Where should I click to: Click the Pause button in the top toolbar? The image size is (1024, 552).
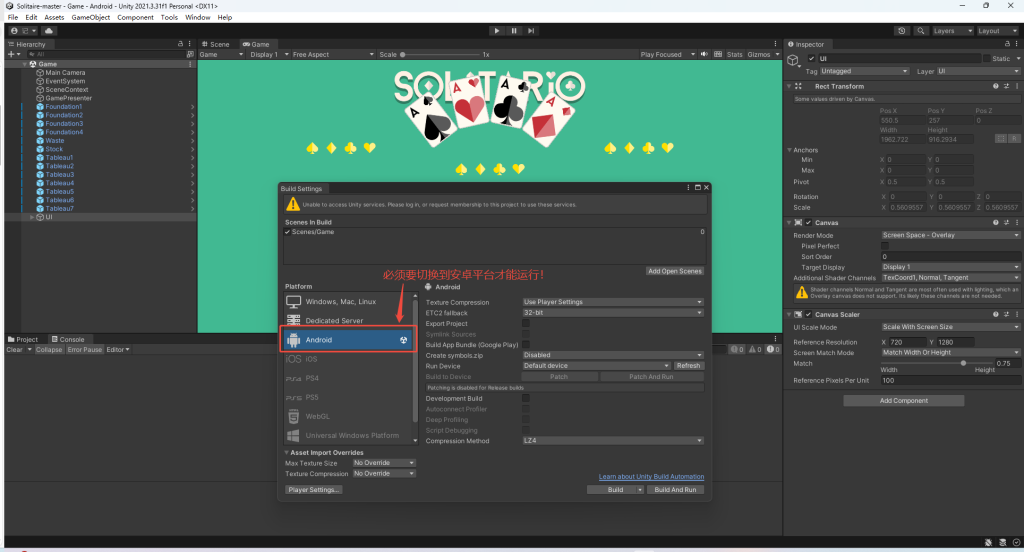coord(514,31)
